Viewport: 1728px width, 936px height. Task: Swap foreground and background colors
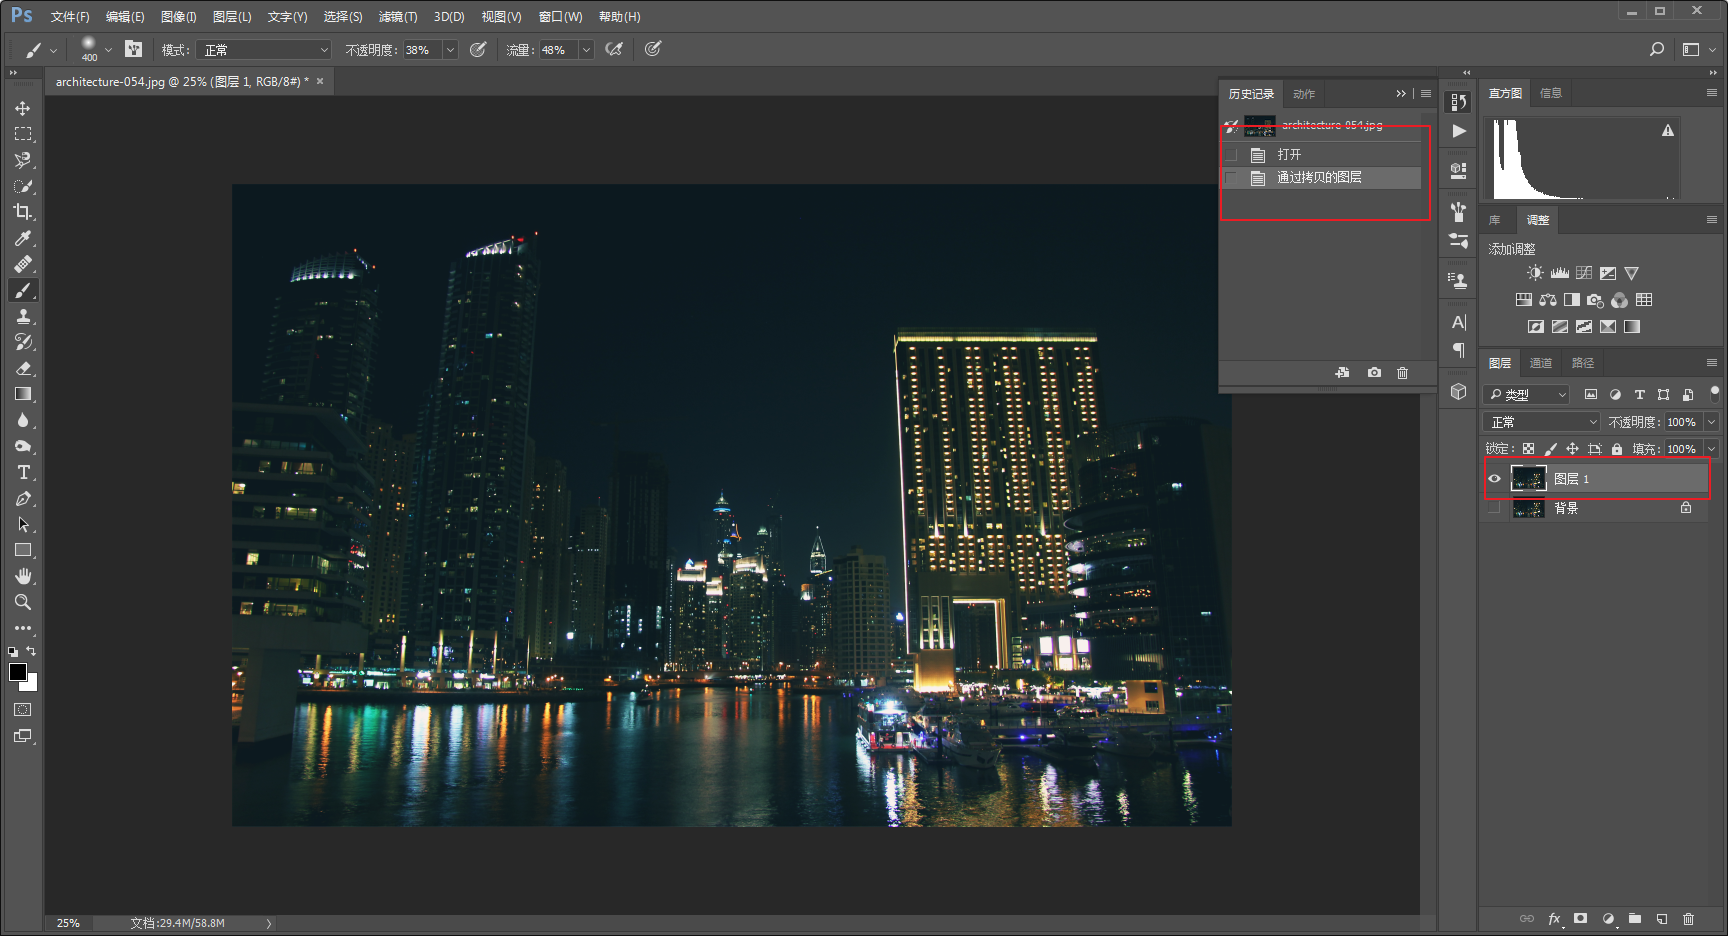point(31,651)
